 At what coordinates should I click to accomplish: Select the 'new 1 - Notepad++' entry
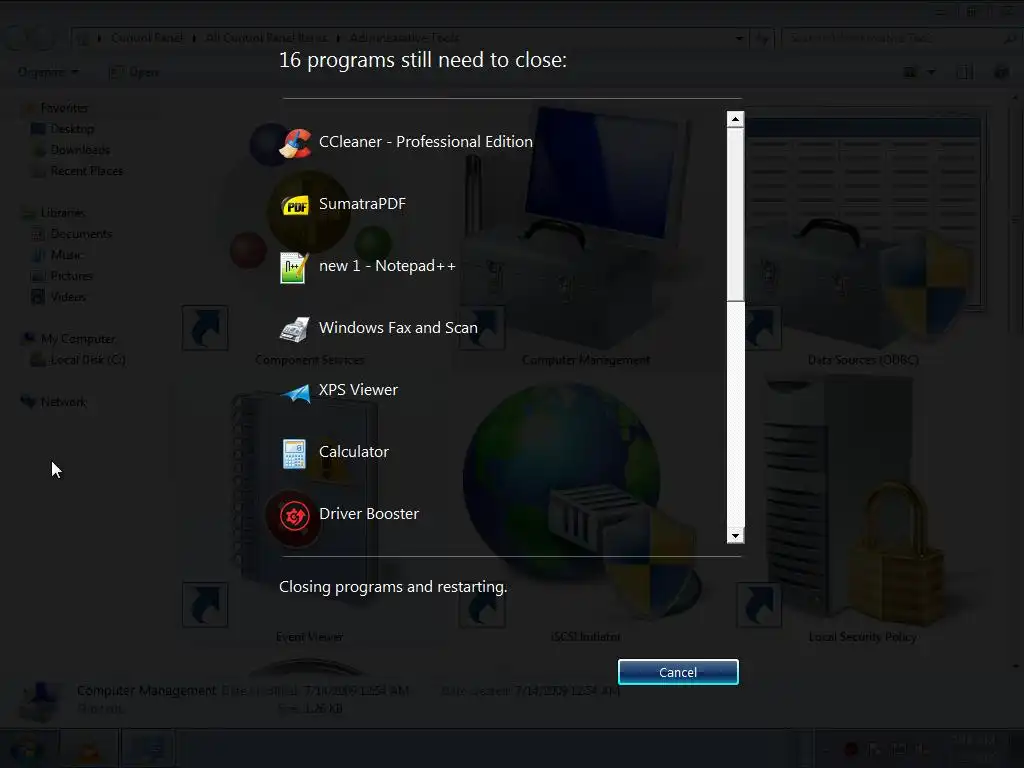point(387,266)
